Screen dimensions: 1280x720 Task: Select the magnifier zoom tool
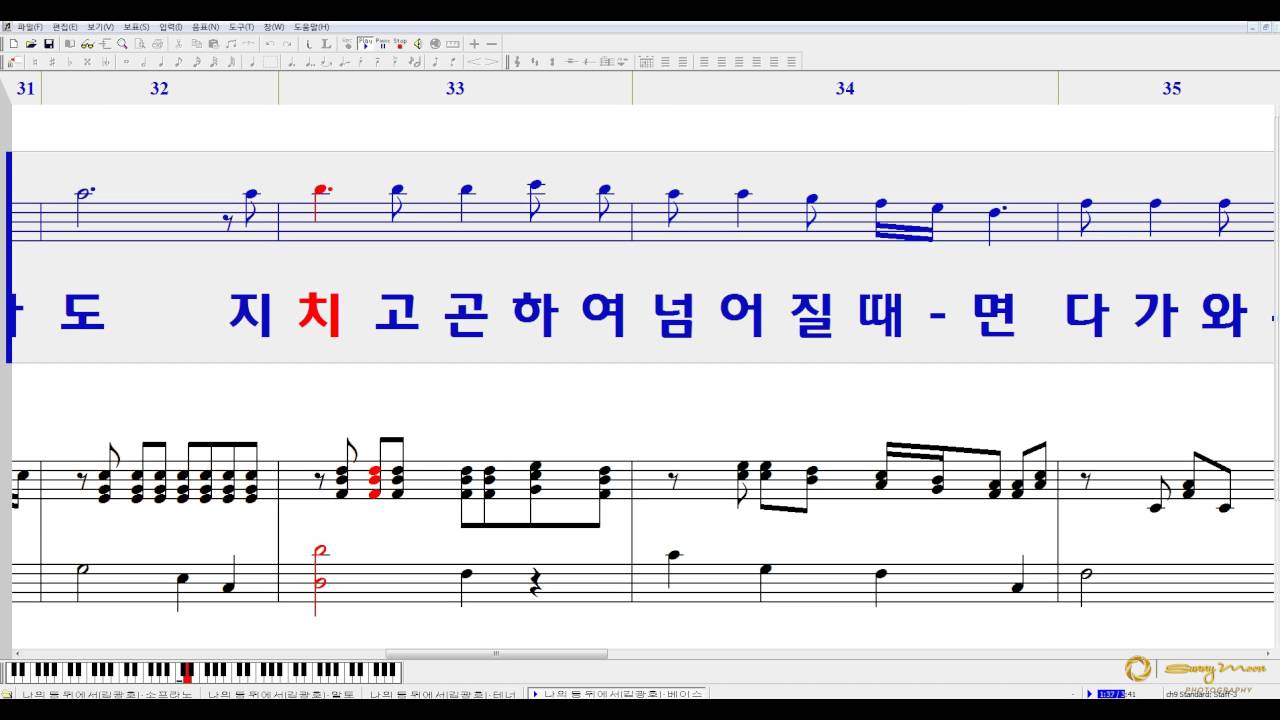[x=122, y=44]
